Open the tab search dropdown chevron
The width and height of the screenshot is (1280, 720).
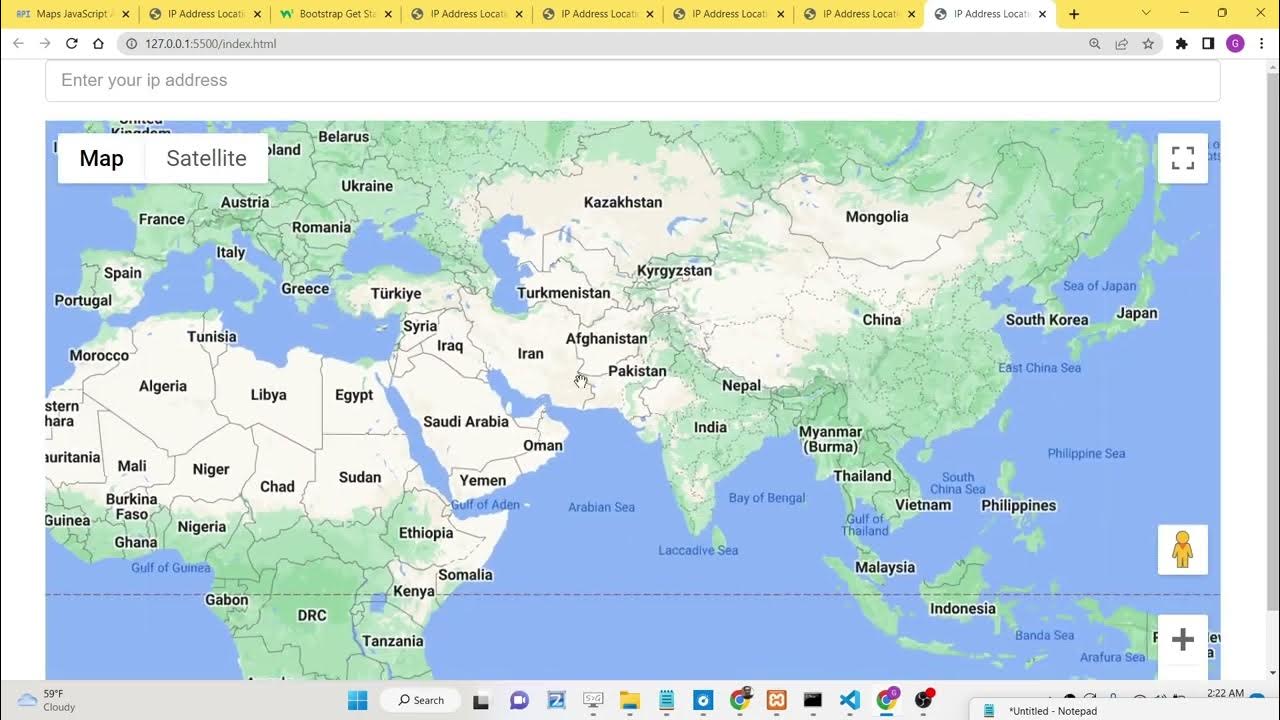(x=1146, y=14)
